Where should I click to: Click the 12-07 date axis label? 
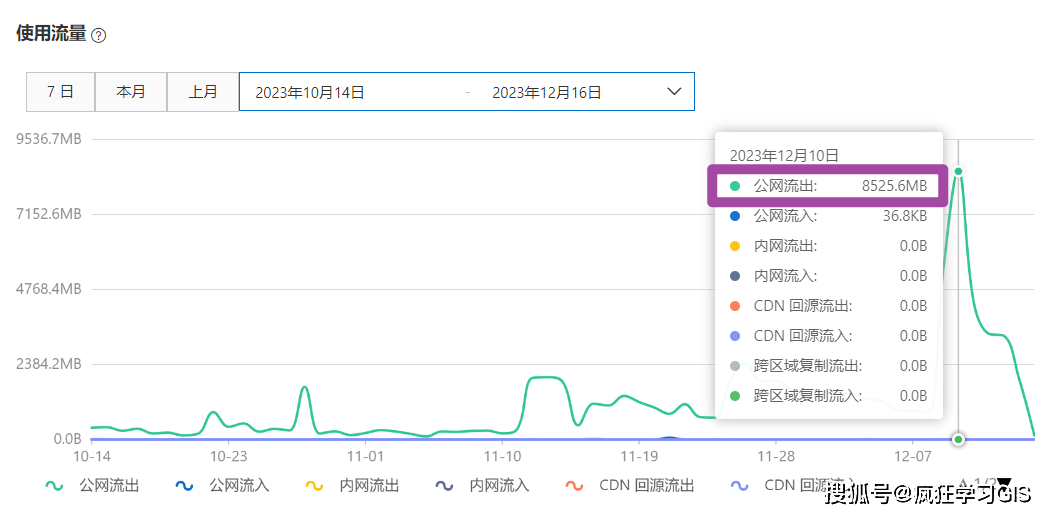(x=913, y=456)
